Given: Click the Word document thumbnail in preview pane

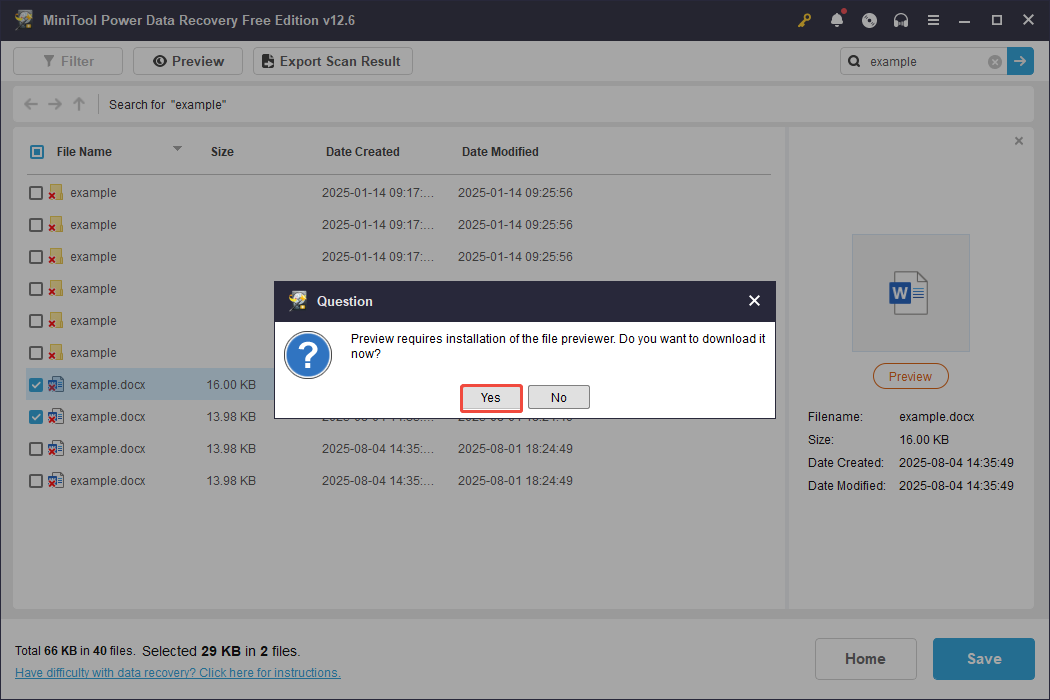Looking at the screenshot, I should coord(910,293).
